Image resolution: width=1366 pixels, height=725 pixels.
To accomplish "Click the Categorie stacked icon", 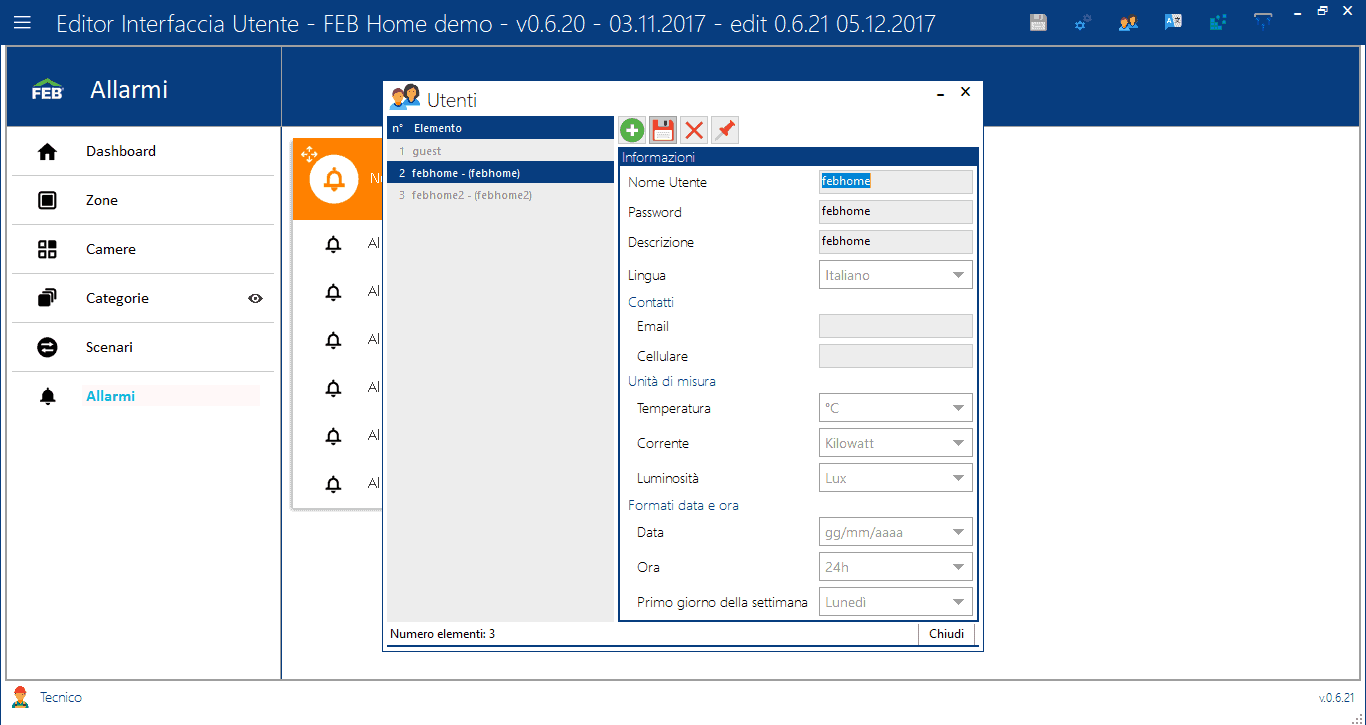I will [x=47, y=298].
